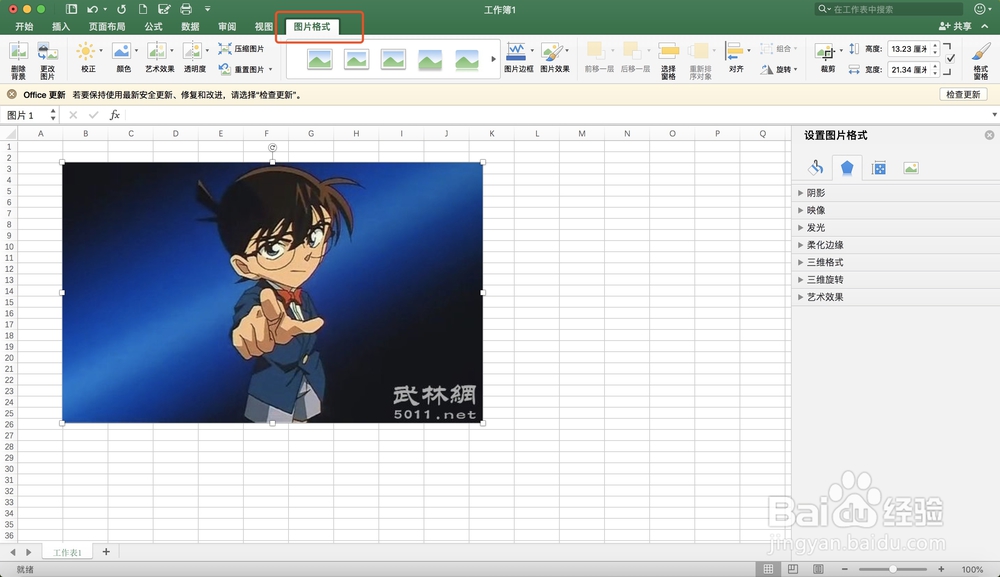Click the zoom in plus button
Image resolution: width=1000 pixels, height=577 pixels.
(941, 569)
